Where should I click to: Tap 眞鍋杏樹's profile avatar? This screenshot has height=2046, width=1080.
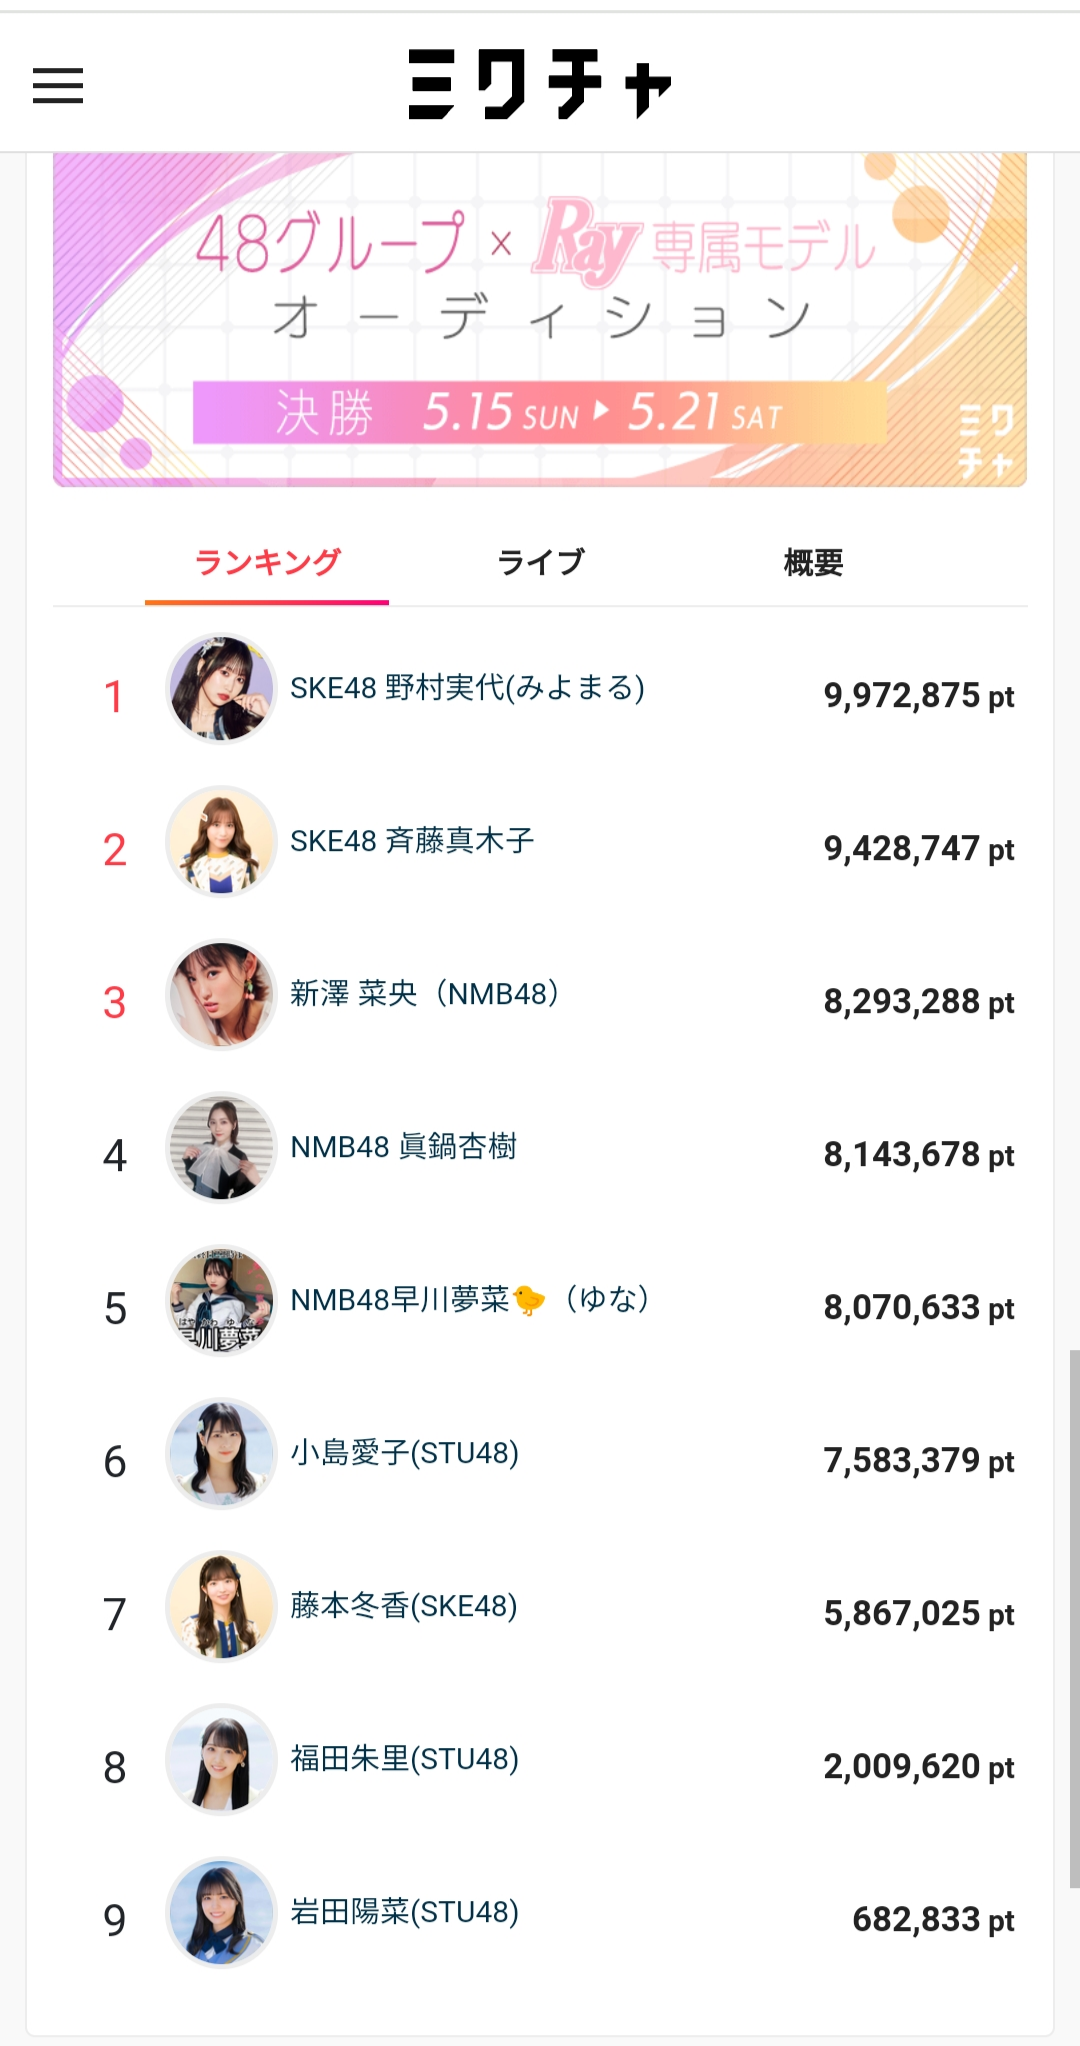(221, 1148)
